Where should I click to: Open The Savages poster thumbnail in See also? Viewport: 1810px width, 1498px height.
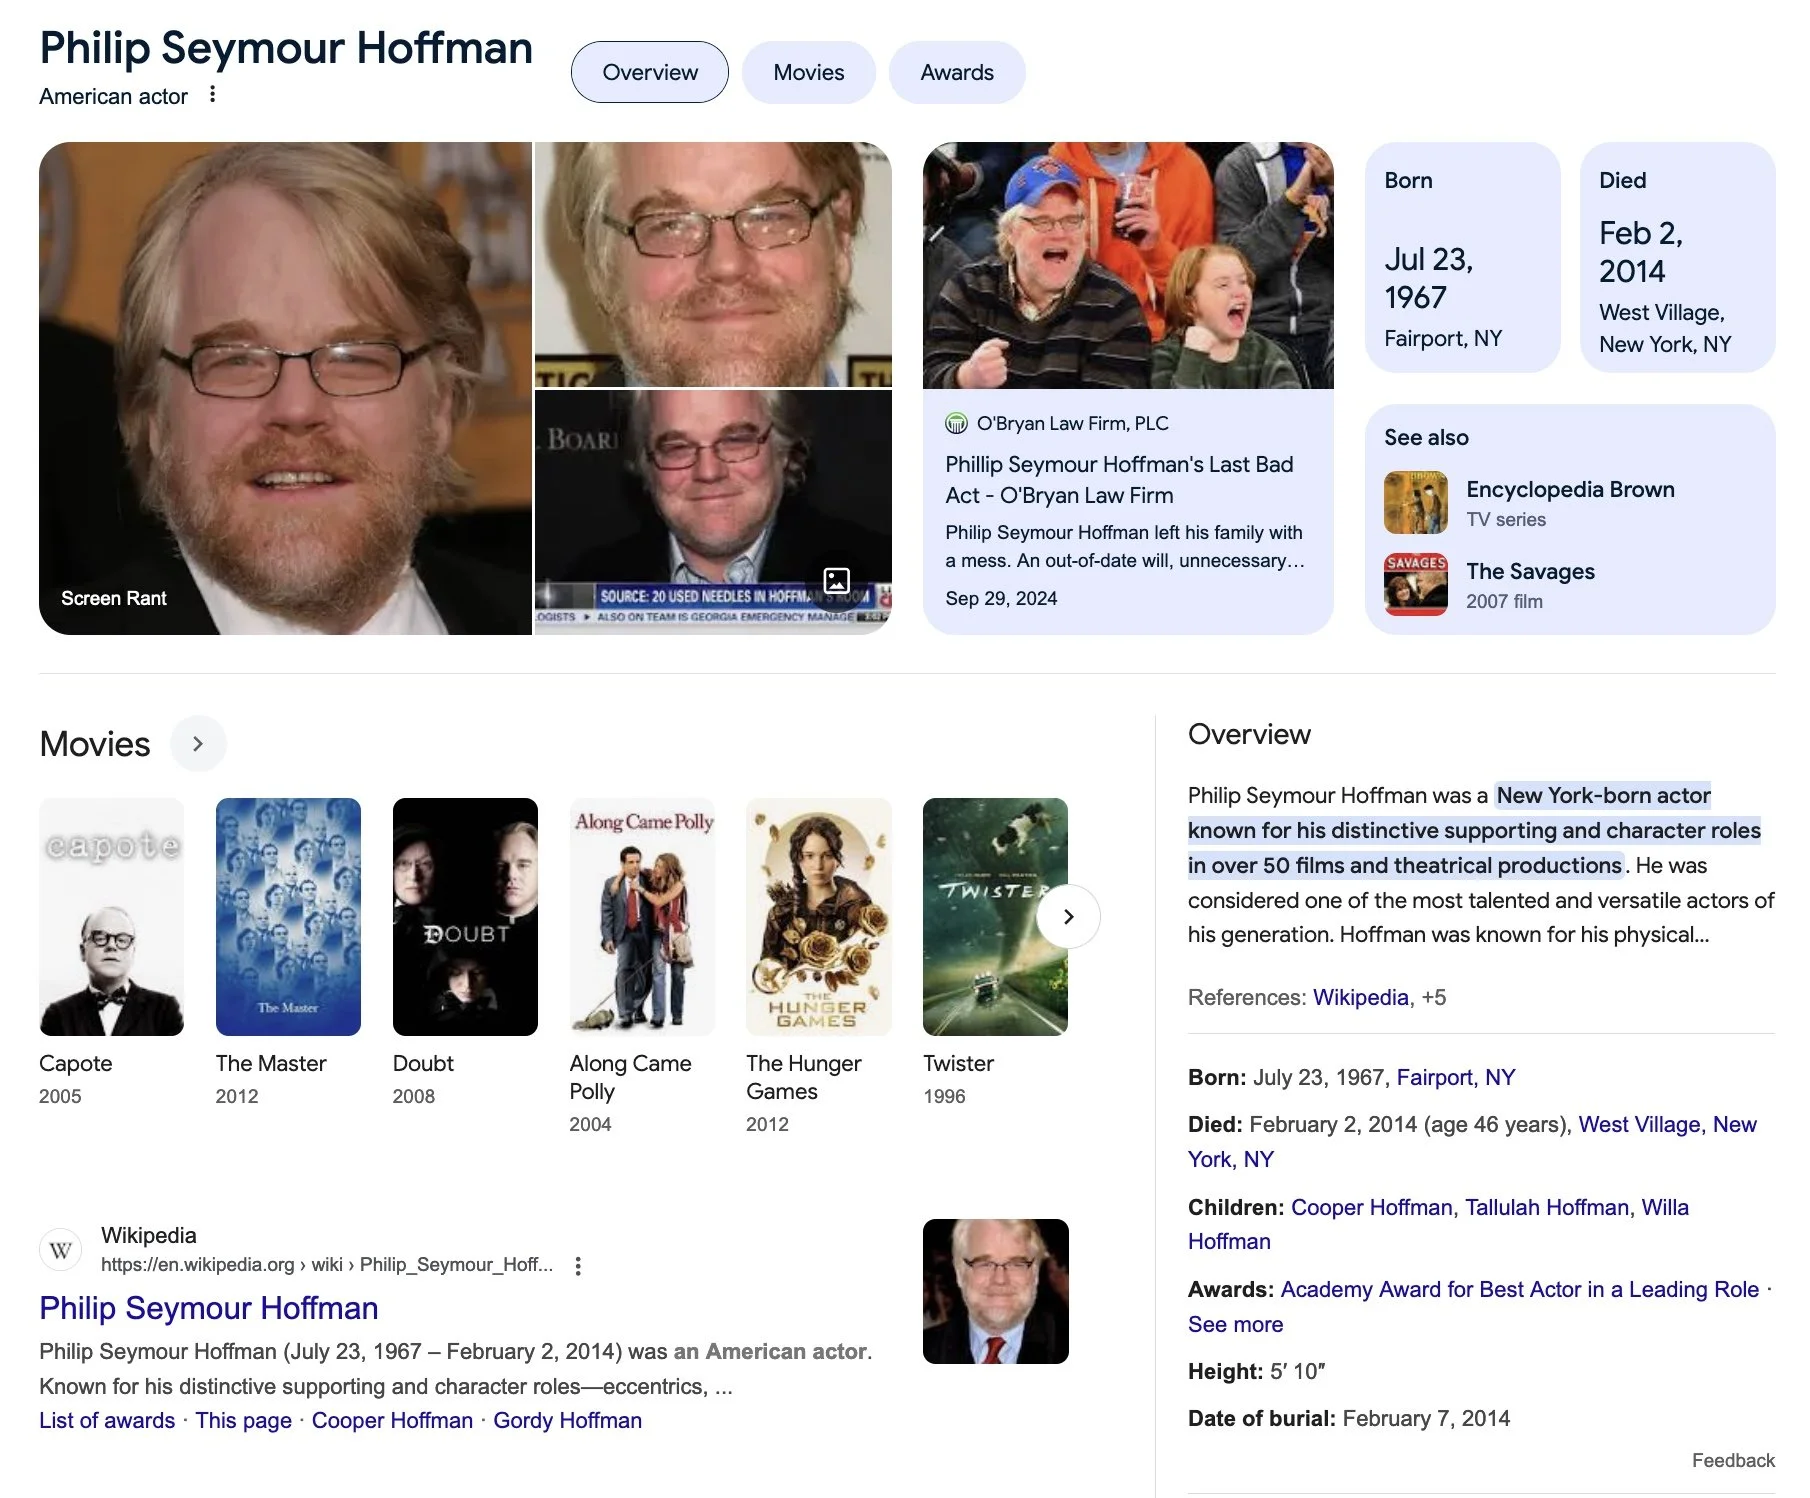coord(1416,584)
